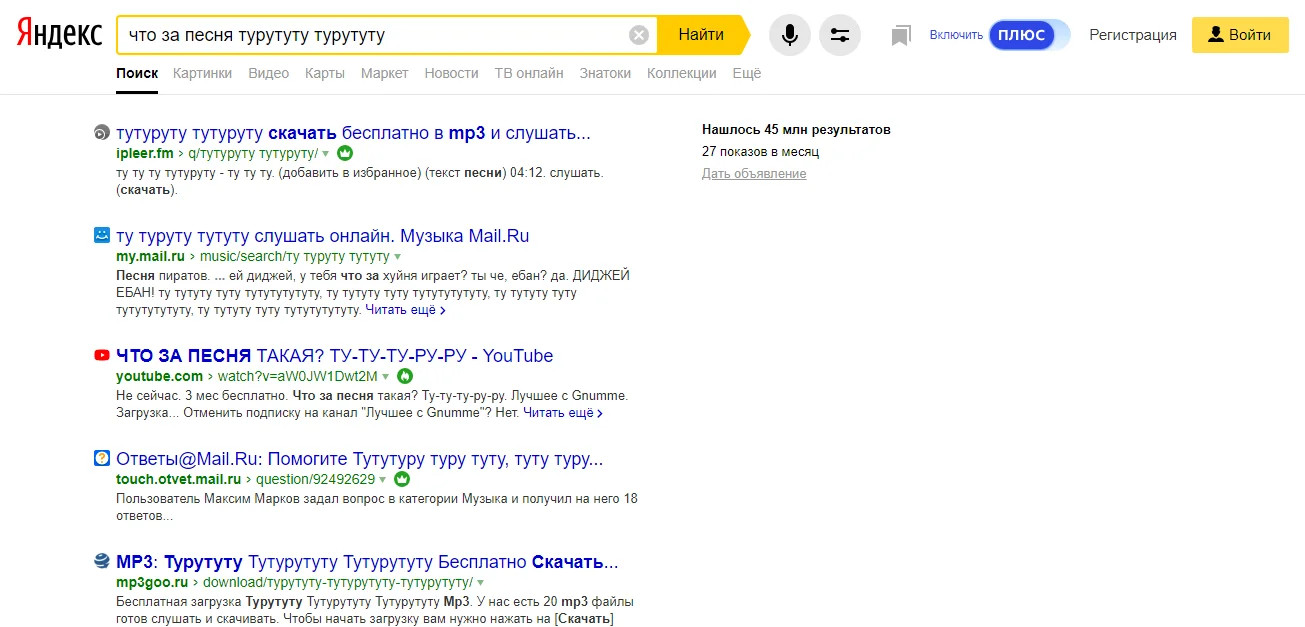The height and width of the screenshot is (627, 1305).
Task: Click the 'question/92492629' path link
Action: pyautogui.click(x=315, y=480)
